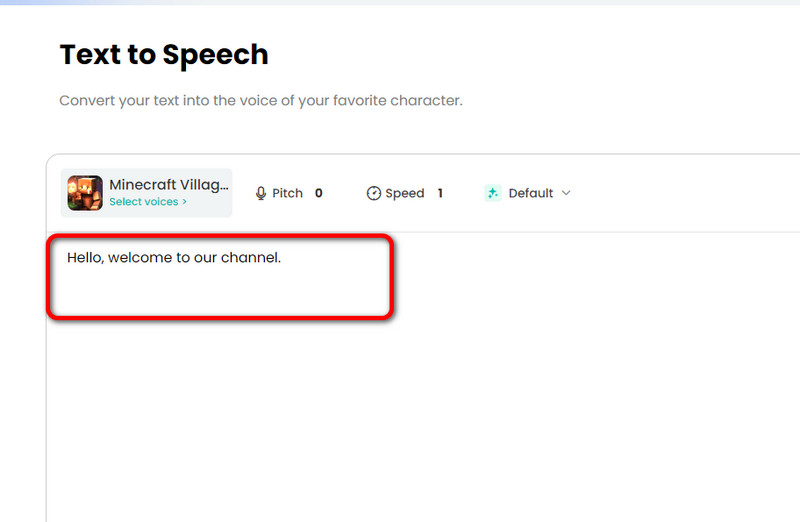Click the small arrow after Select voices
The height and width of the screenshot is (522, 800).
click(184, 202)
